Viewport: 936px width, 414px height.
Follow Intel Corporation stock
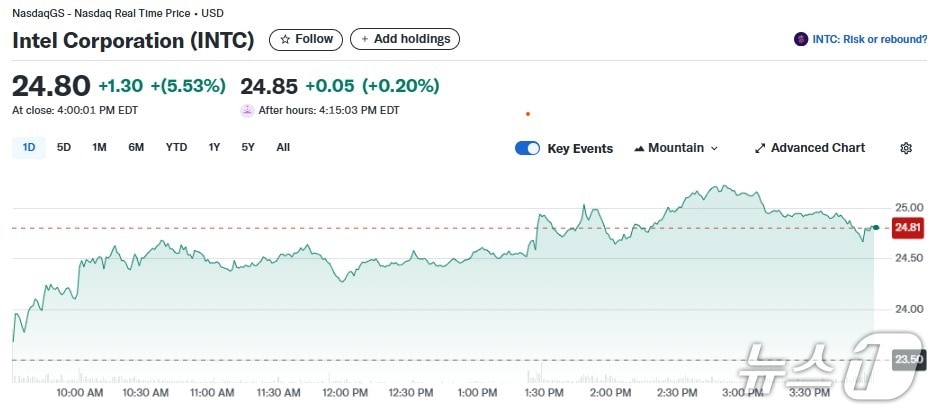tap(306, 39)
